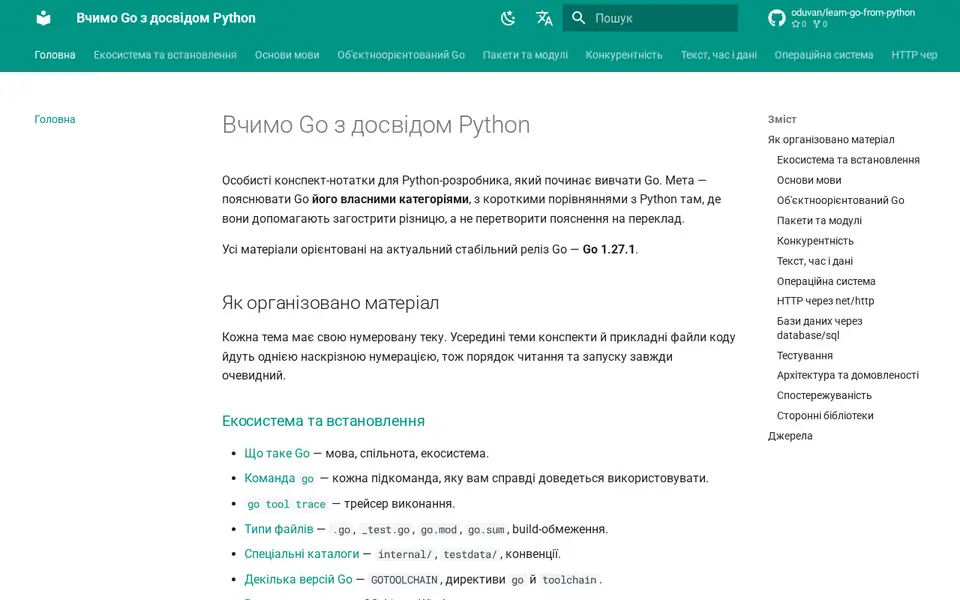Click the search magnifier icon
Viewport: 960px width, 600px height.
(x=579, y=18)
